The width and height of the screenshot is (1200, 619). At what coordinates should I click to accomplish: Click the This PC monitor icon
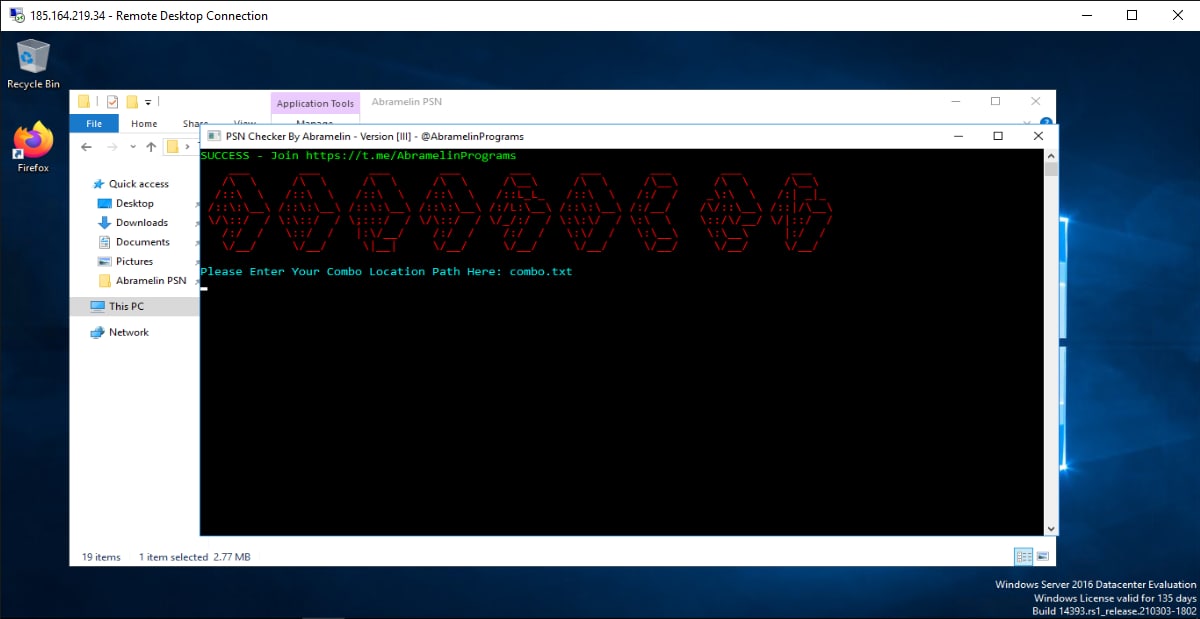point(98,307)
